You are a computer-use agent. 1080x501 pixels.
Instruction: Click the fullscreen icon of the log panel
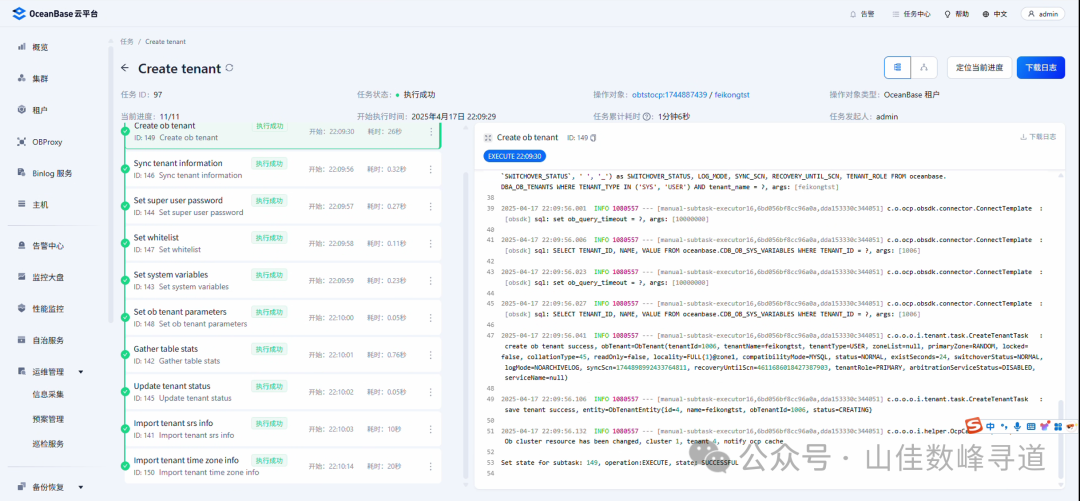pyautogui.click(x=488, y=138)
